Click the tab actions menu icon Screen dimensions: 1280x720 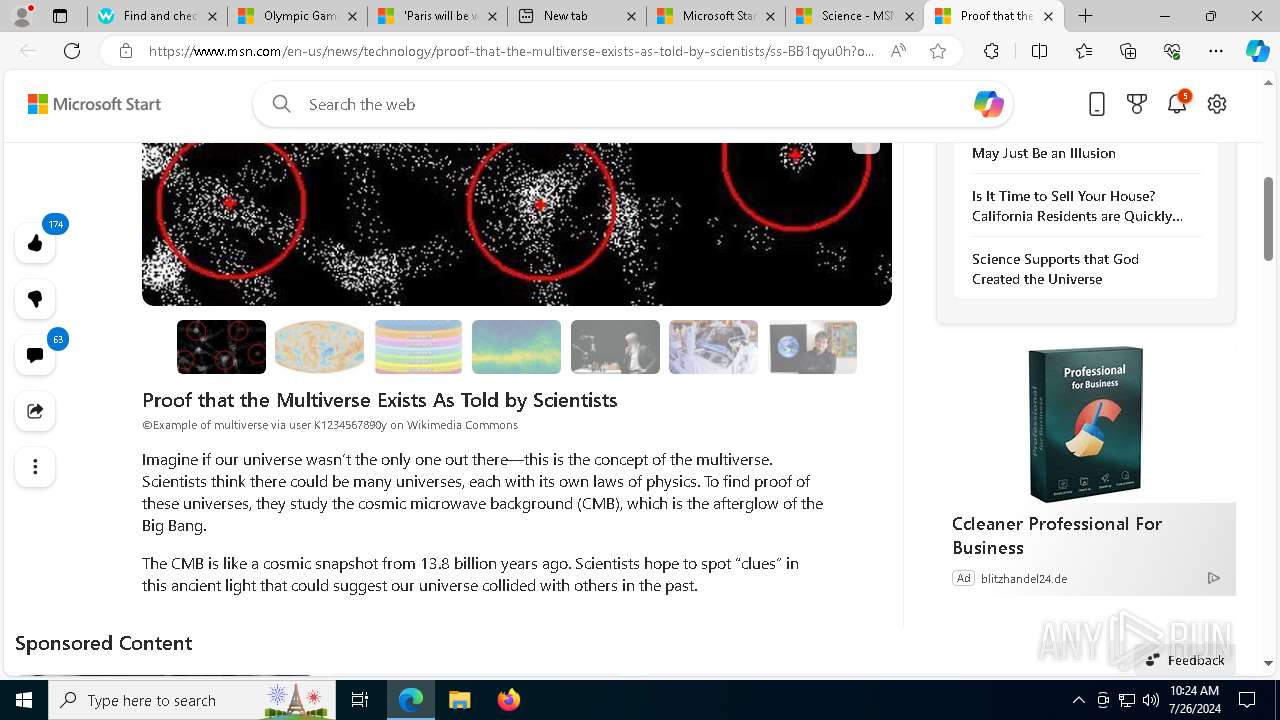pos(60,16)
